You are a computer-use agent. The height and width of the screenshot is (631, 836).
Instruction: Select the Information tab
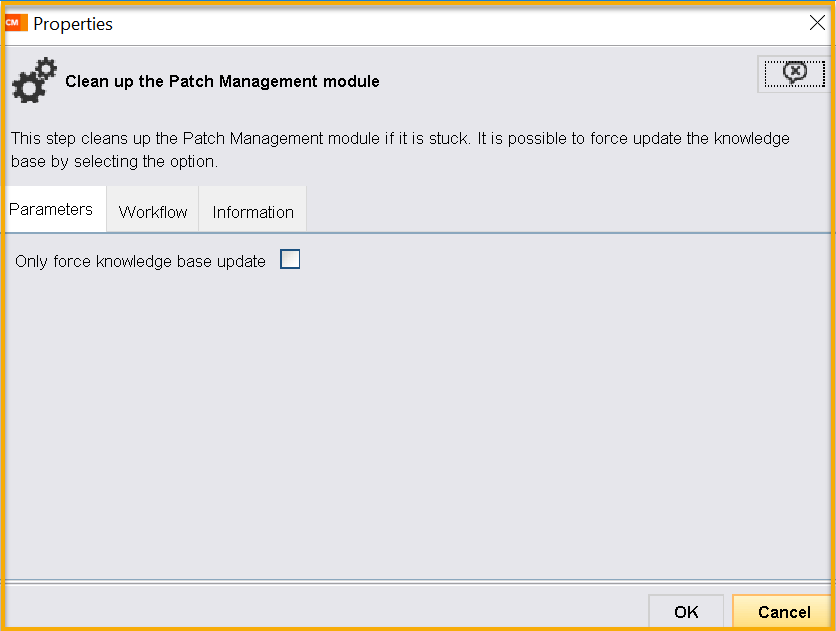pos(253,212)
